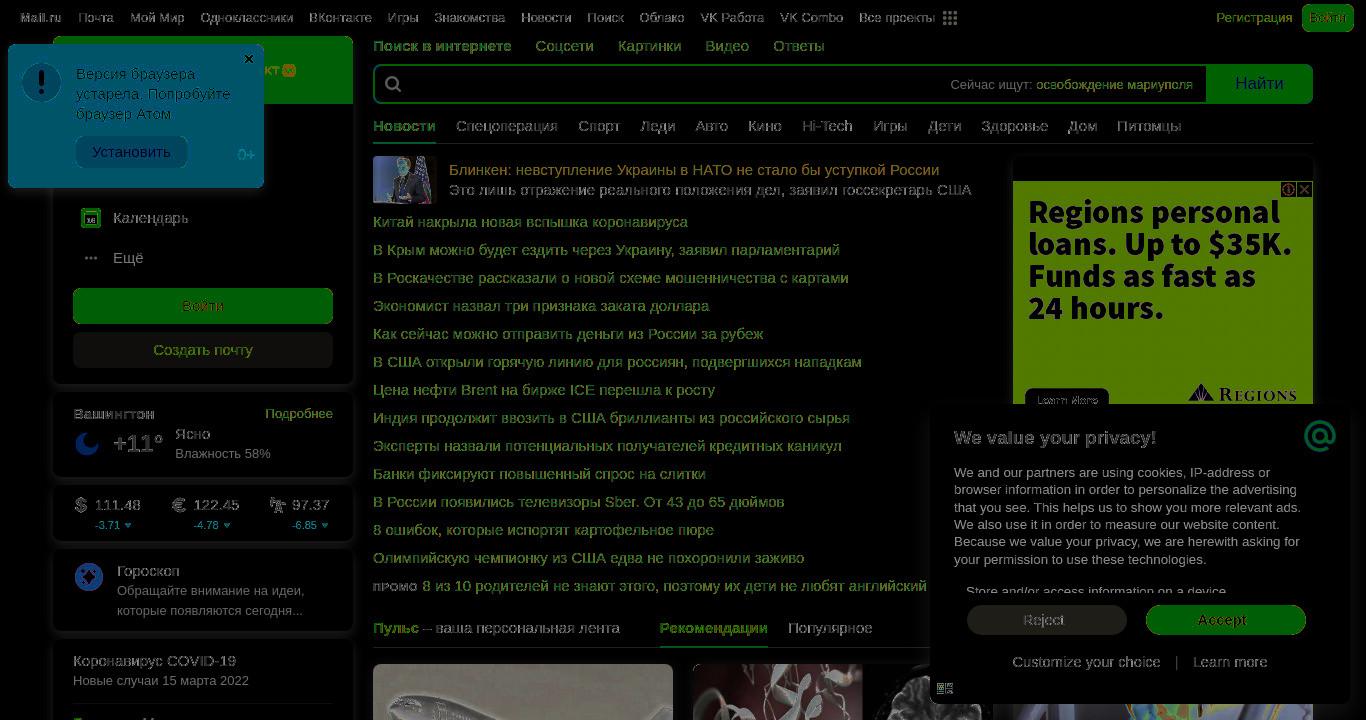Close the outdated browser notification popup
1366x720 pixels.
pyautogui.click(x=249, y=59)
